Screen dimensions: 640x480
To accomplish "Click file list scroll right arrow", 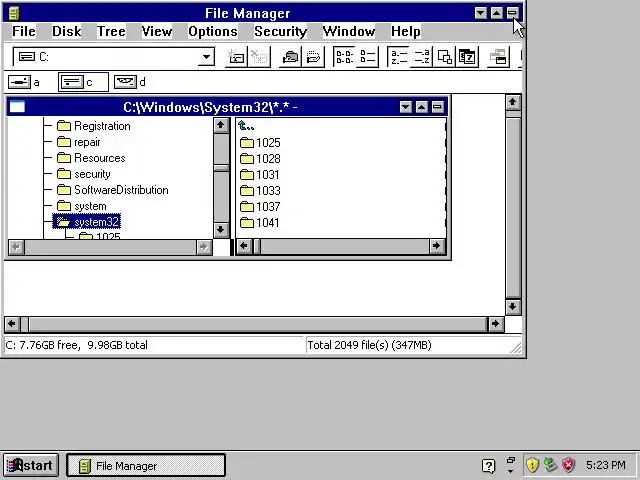I will tap(437, 246).
